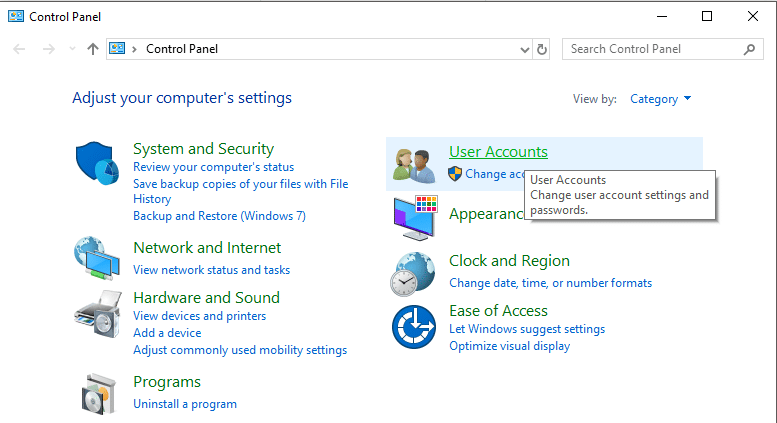Image resolution: width=777 pixels, height=423 pixels.
Task: Expand the address bar history dropdown
Action: coord(525,50)
